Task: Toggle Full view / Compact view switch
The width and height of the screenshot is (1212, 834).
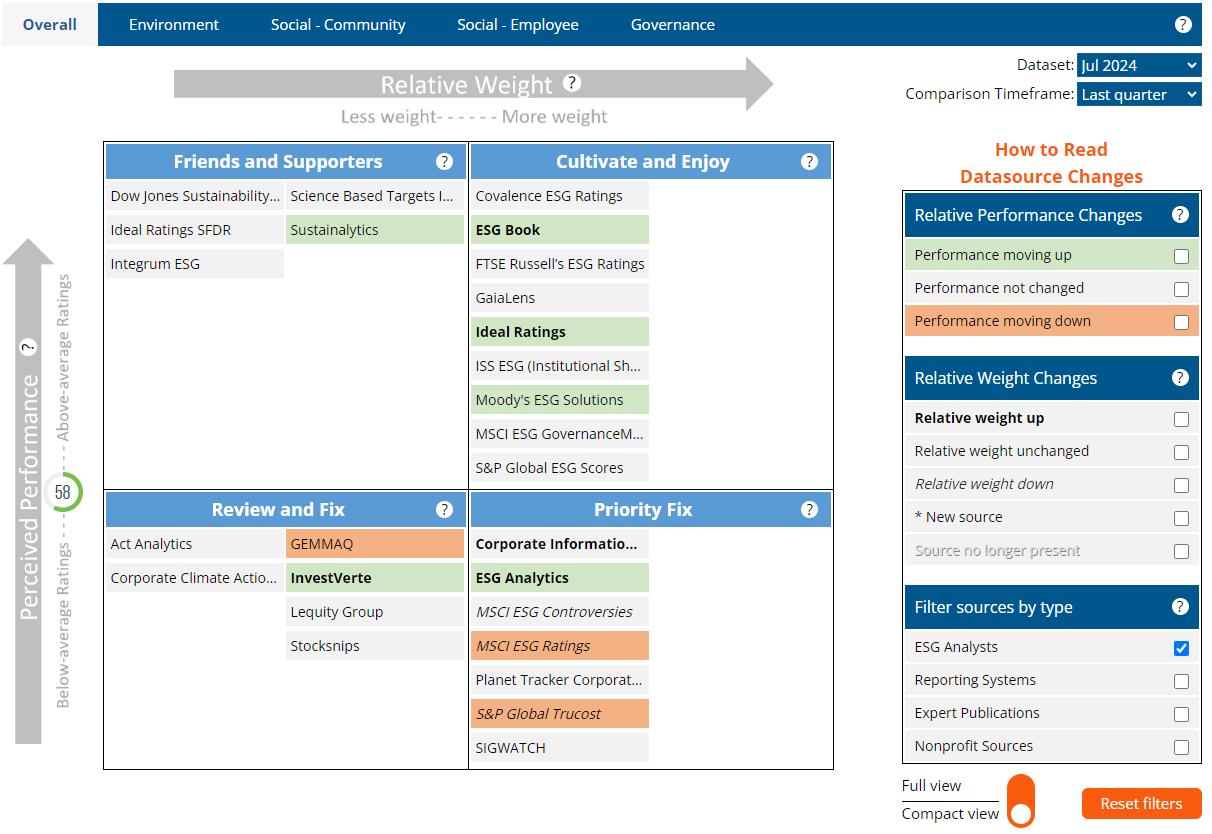Action: [1020, 801]
